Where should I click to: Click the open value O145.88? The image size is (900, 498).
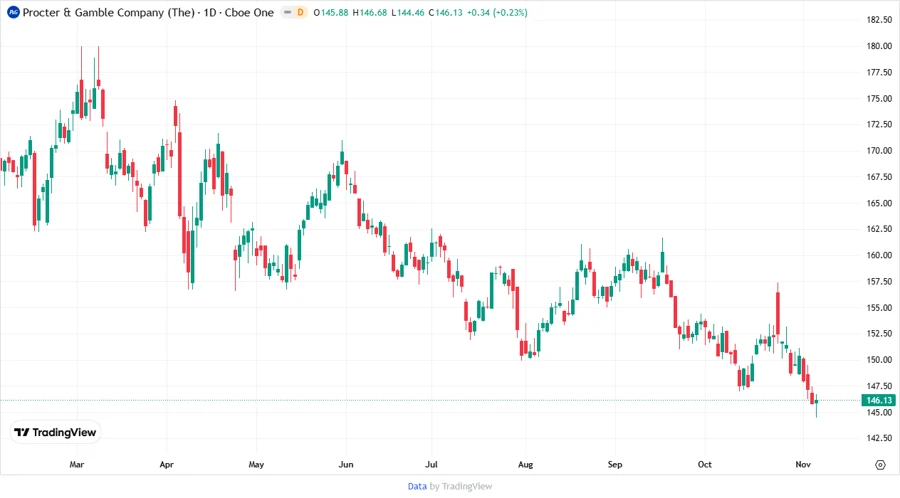pos(331,12)
